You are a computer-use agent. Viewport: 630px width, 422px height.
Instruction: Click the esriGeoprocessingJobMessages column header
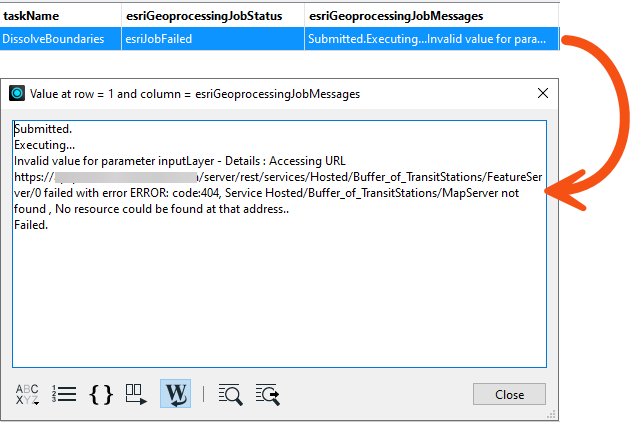pos(432,16)
